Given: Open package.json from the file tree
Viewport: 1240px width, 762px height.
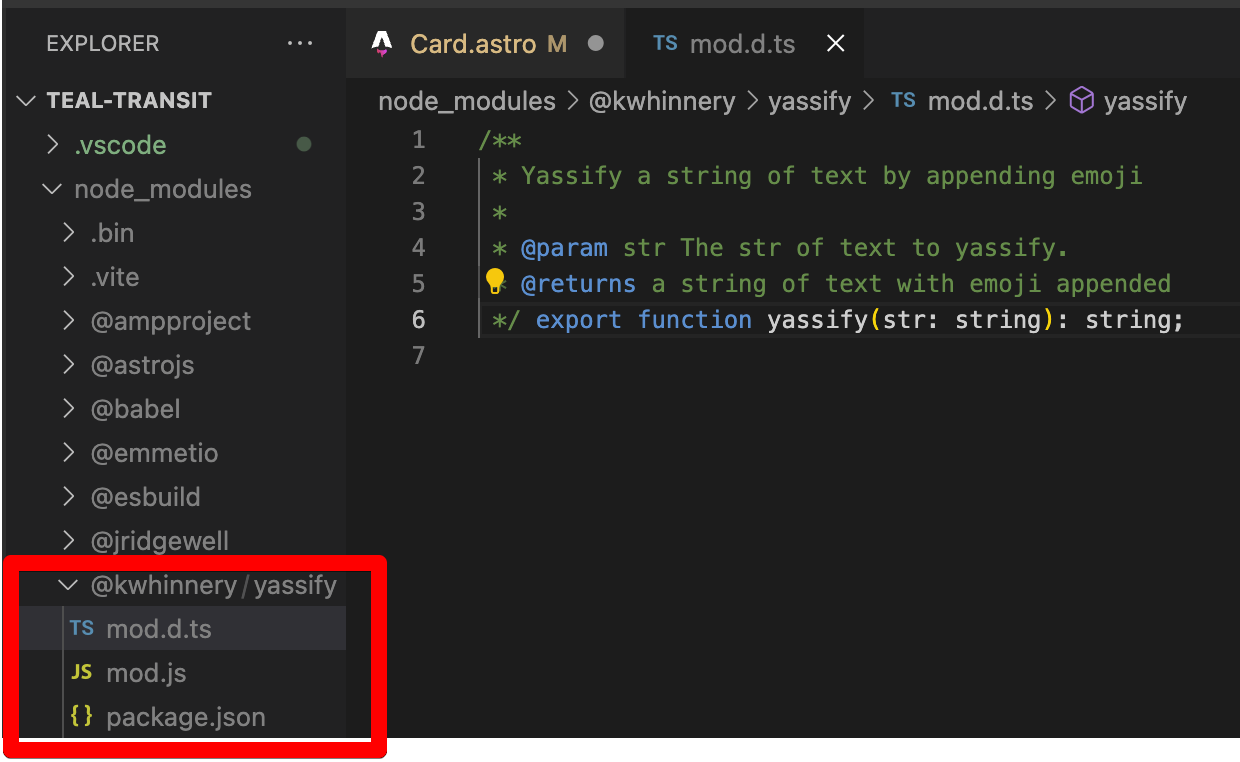Looking at the screenshot, I should pyautogui.click(x=186, y=717).
